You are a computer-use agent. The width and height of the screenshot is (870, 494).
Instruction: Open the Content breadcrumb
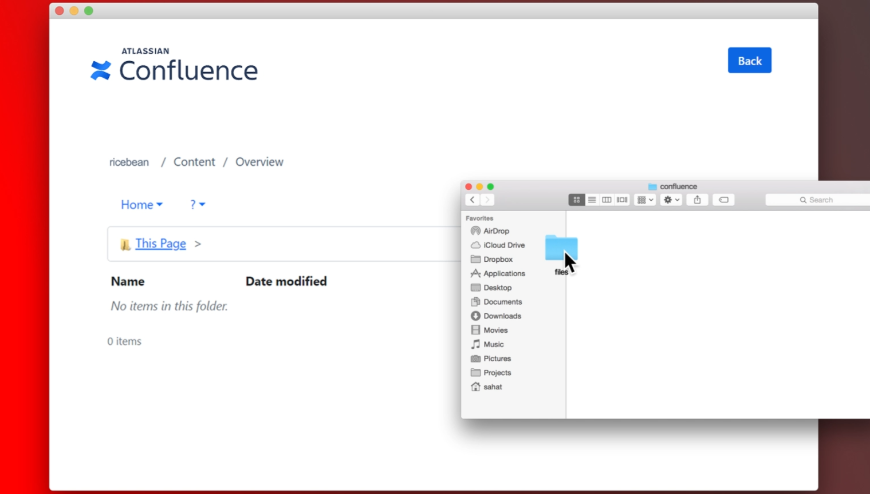point(194,162)
